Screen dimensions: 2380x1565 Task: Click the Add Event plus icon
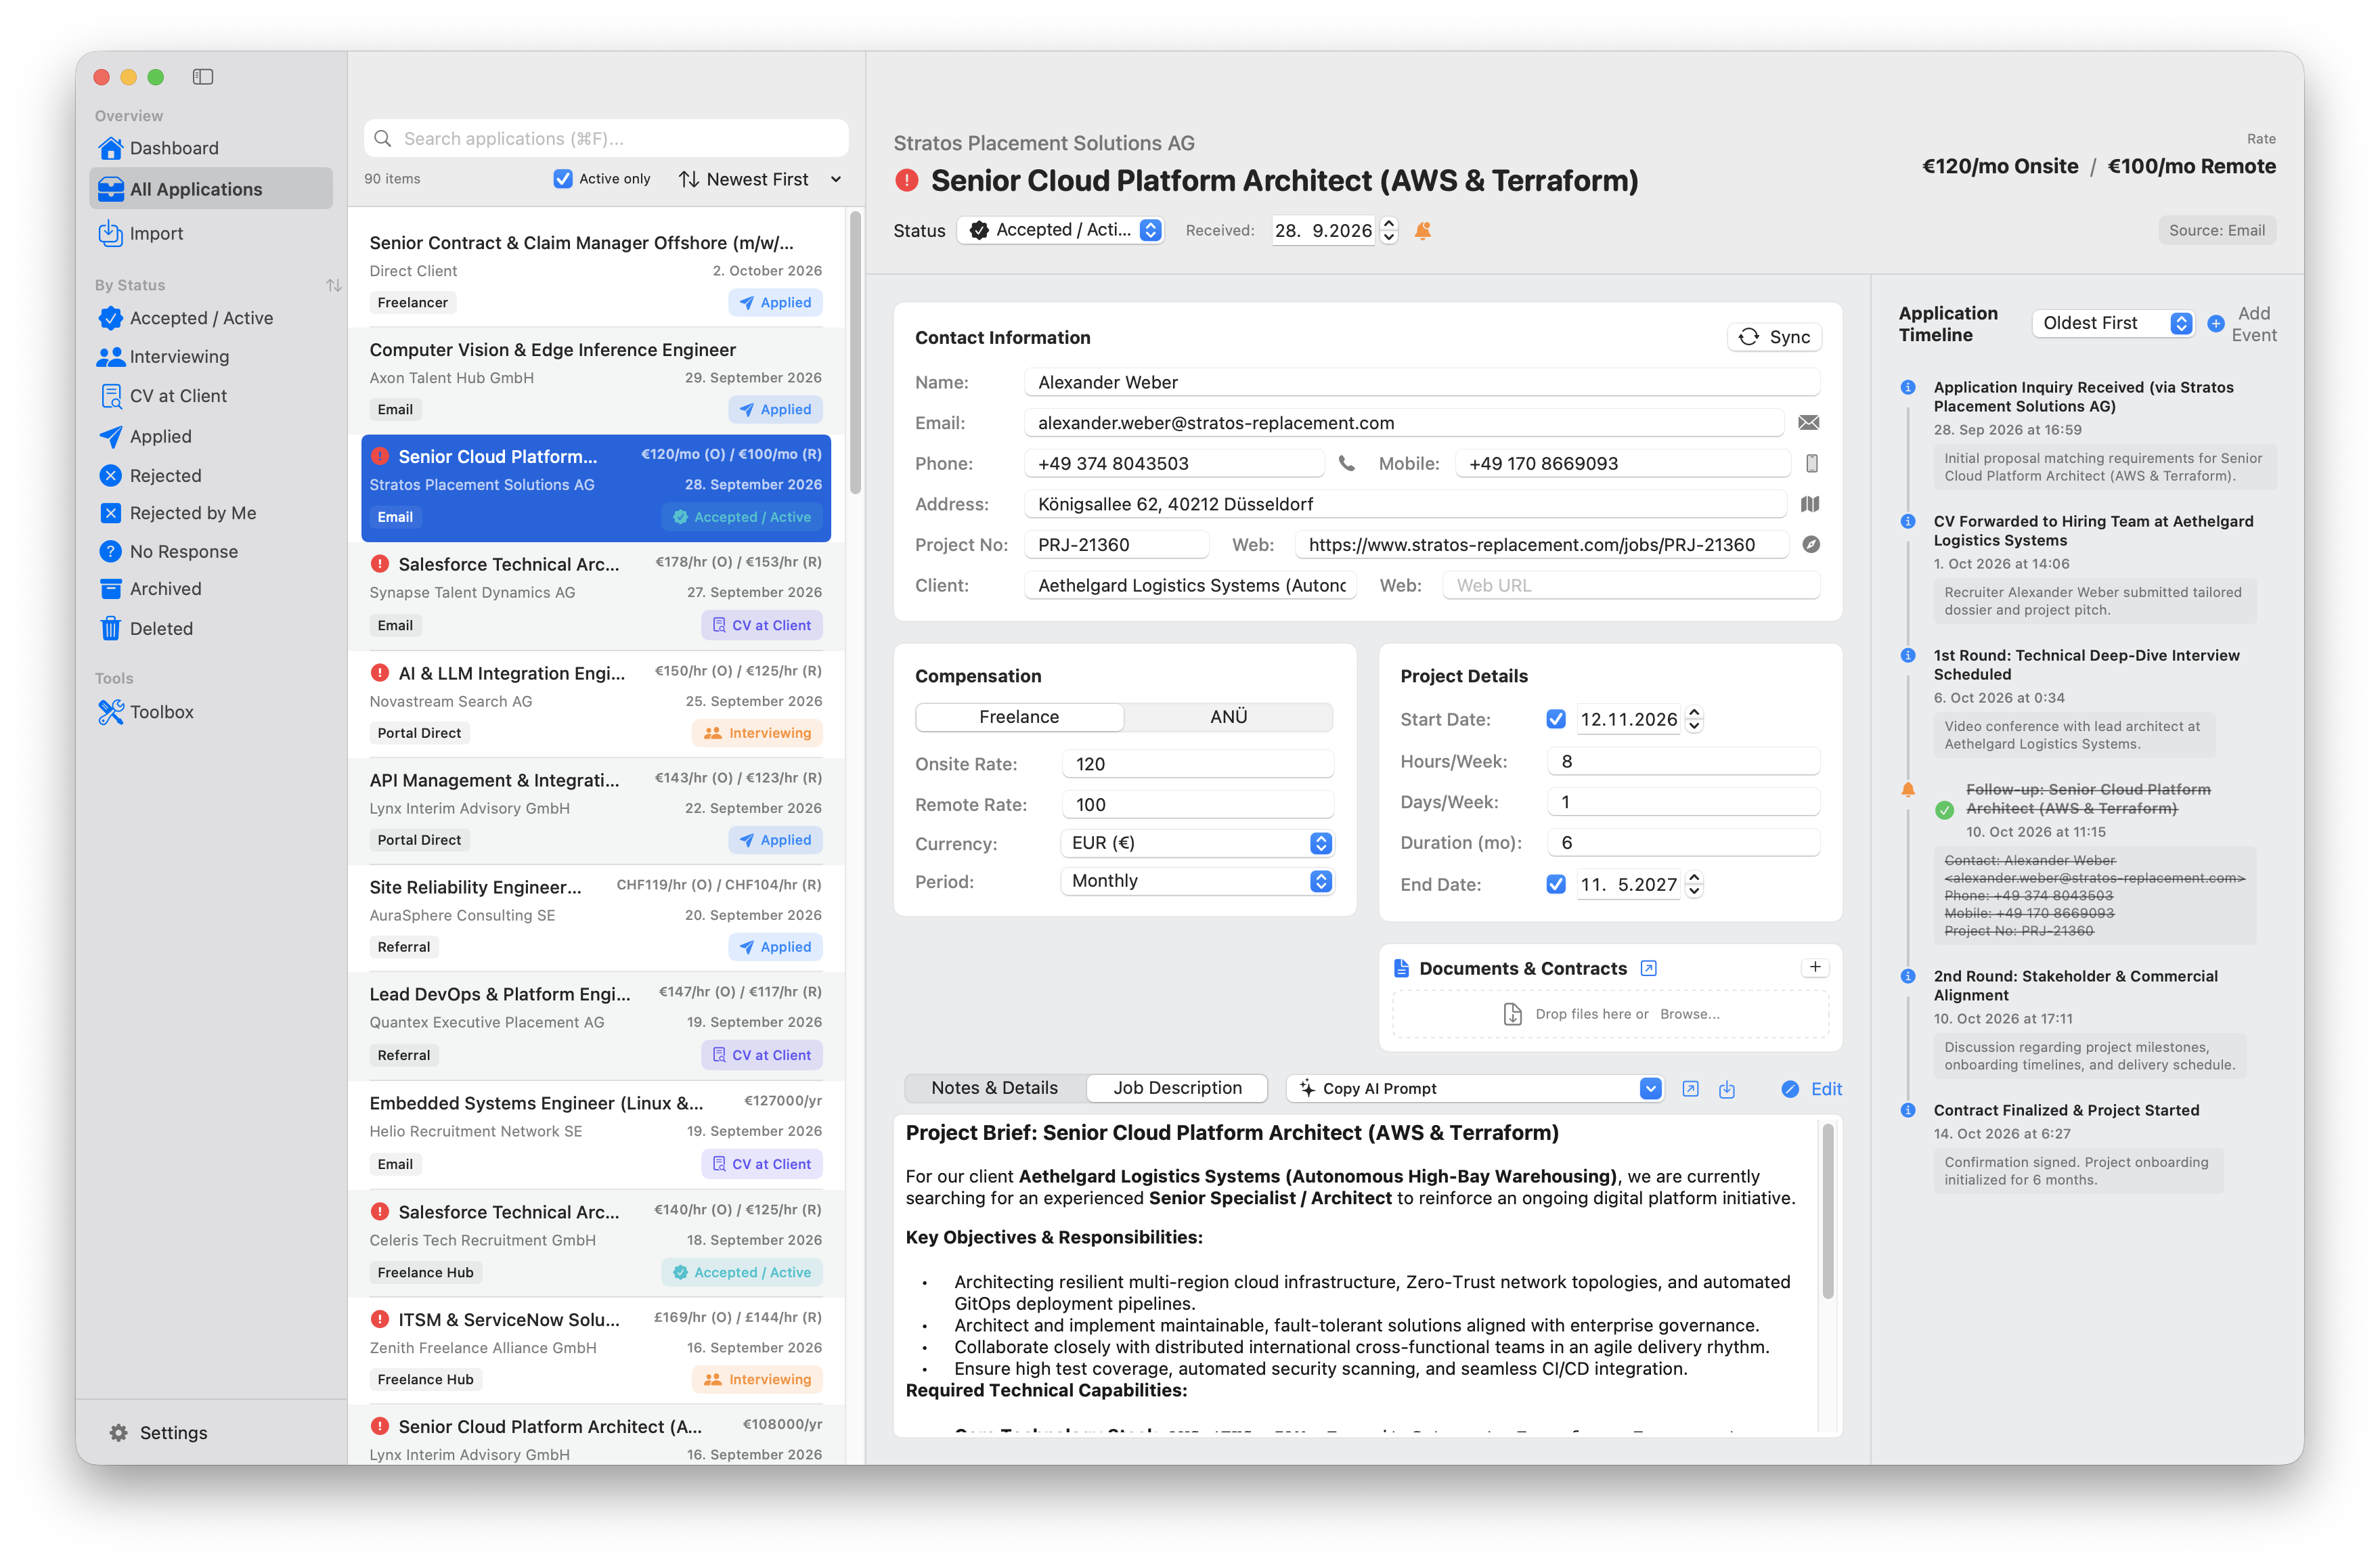pyautogui.click(x=2215, y=324)
